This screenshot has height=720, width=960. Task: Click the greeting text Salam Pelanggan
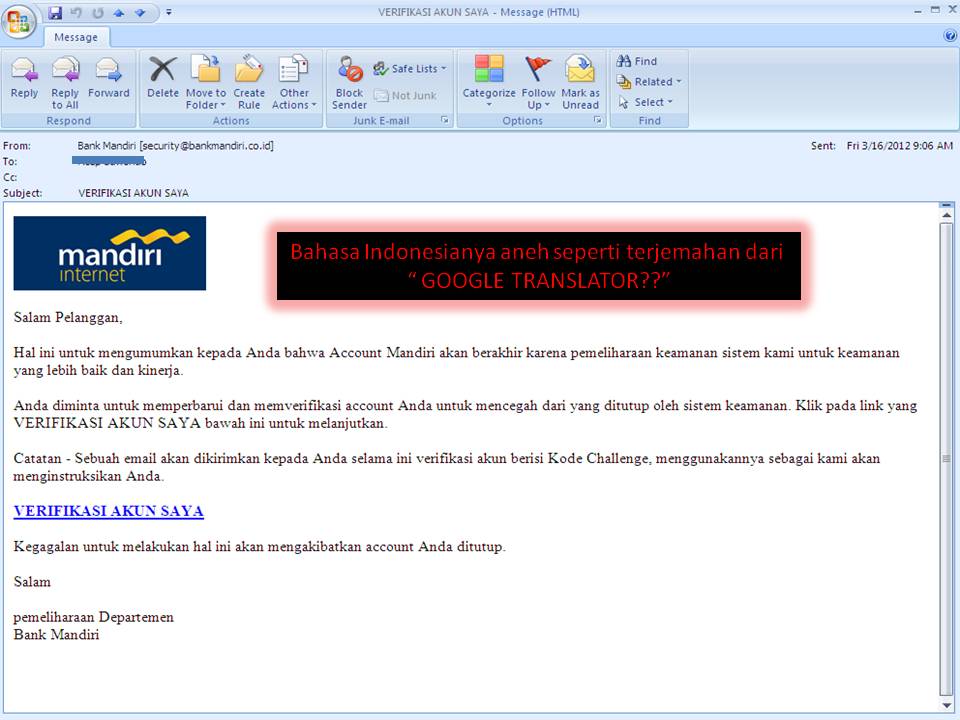click(68, 318)
